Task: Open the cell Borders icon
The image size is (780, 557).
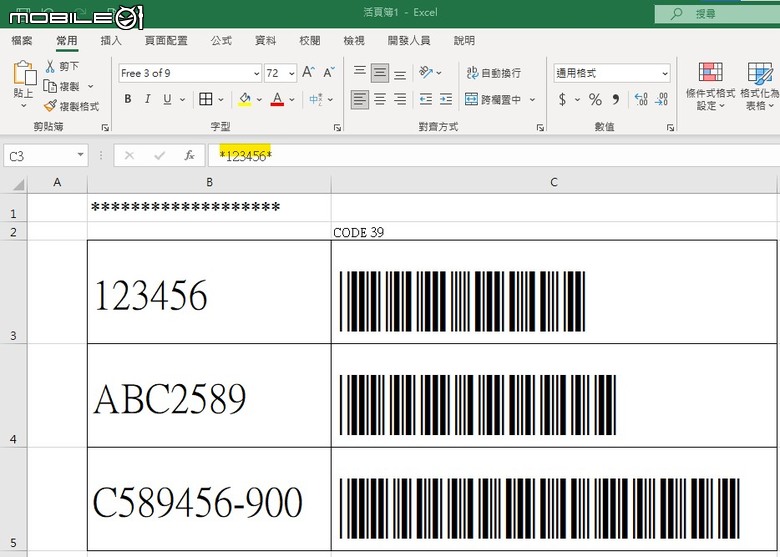Action: click(205, 99)
